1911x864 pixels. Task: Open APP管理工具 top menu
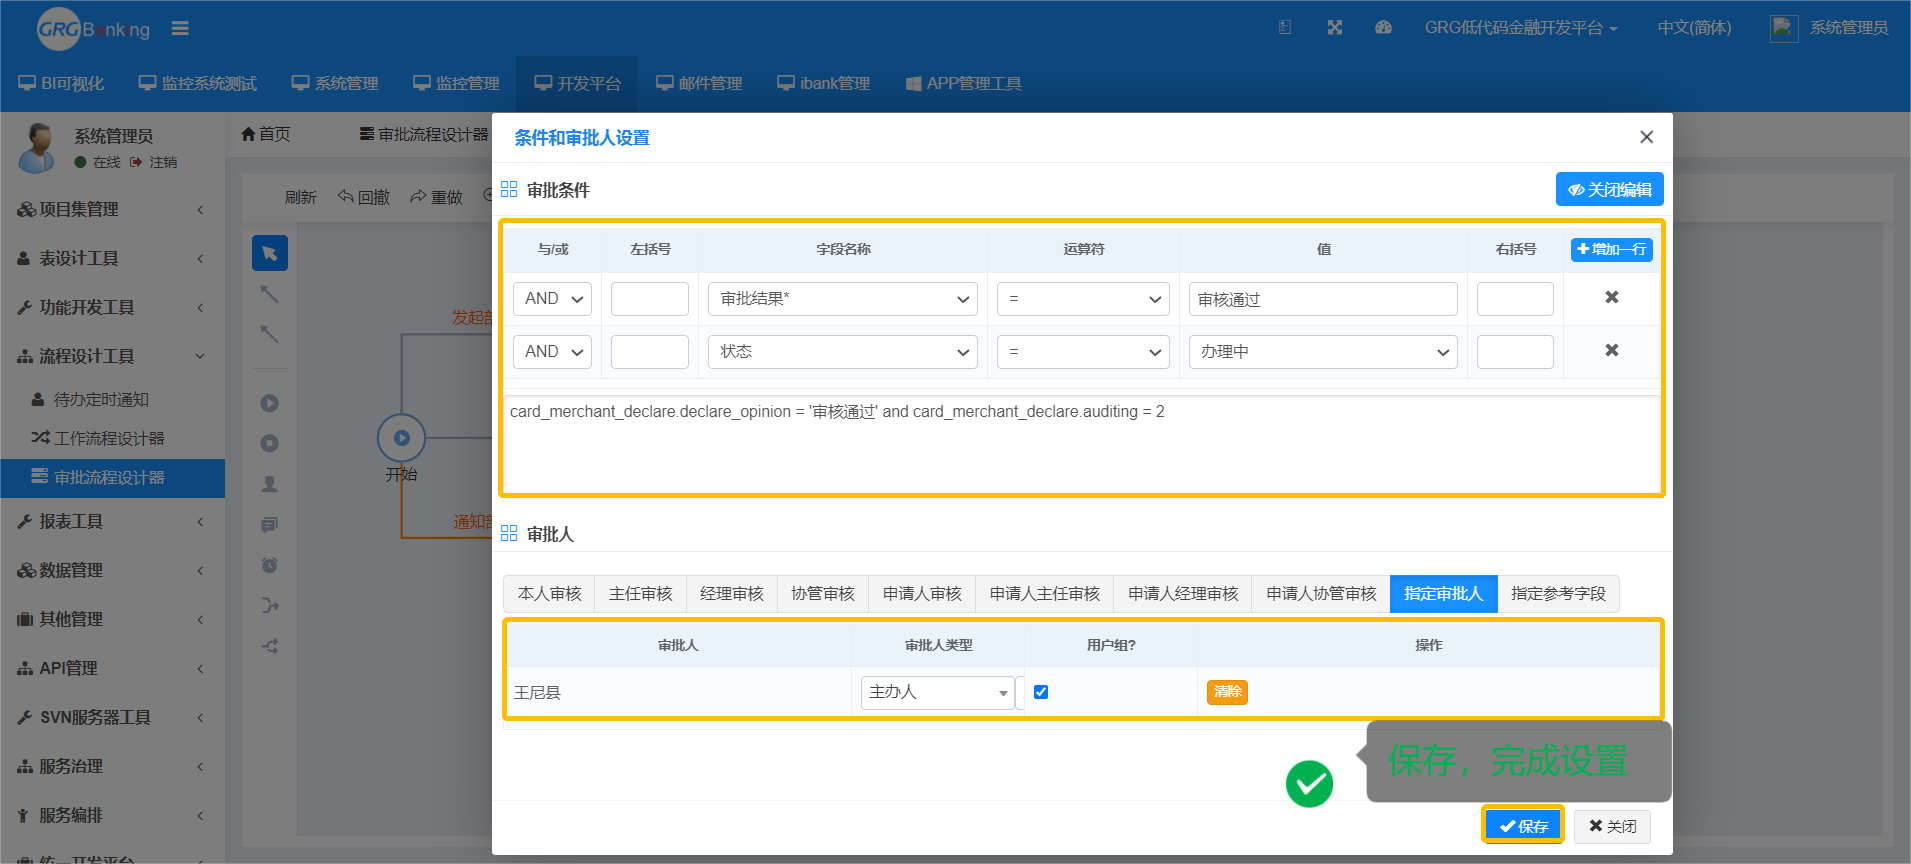tap(963, 83)
